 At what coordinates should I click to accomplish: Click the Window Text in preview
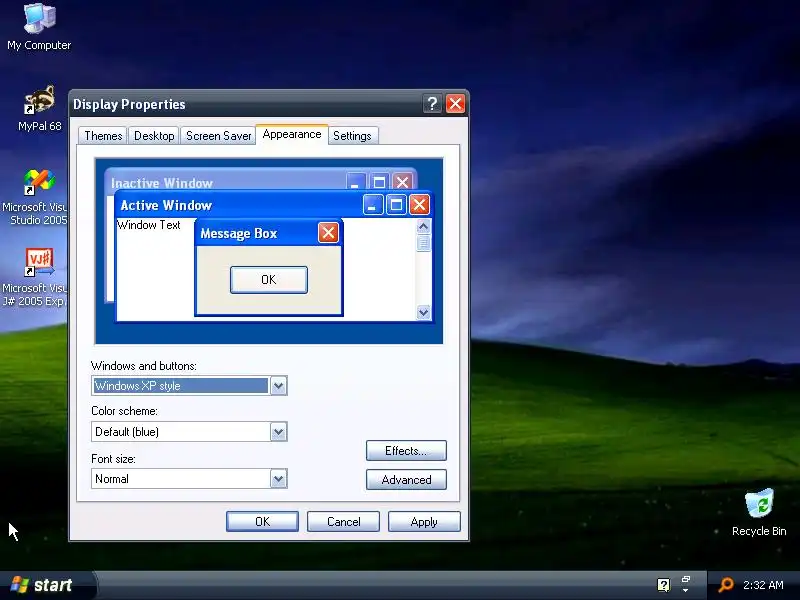(148, 225)
